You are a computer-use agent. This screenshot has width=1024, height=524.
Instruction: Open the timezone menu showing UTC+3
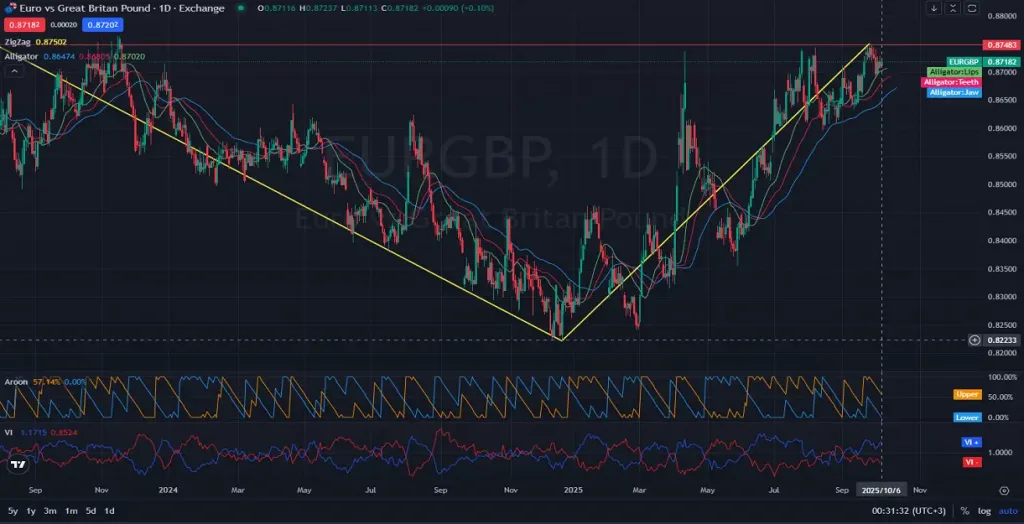[x=910, y=511]
